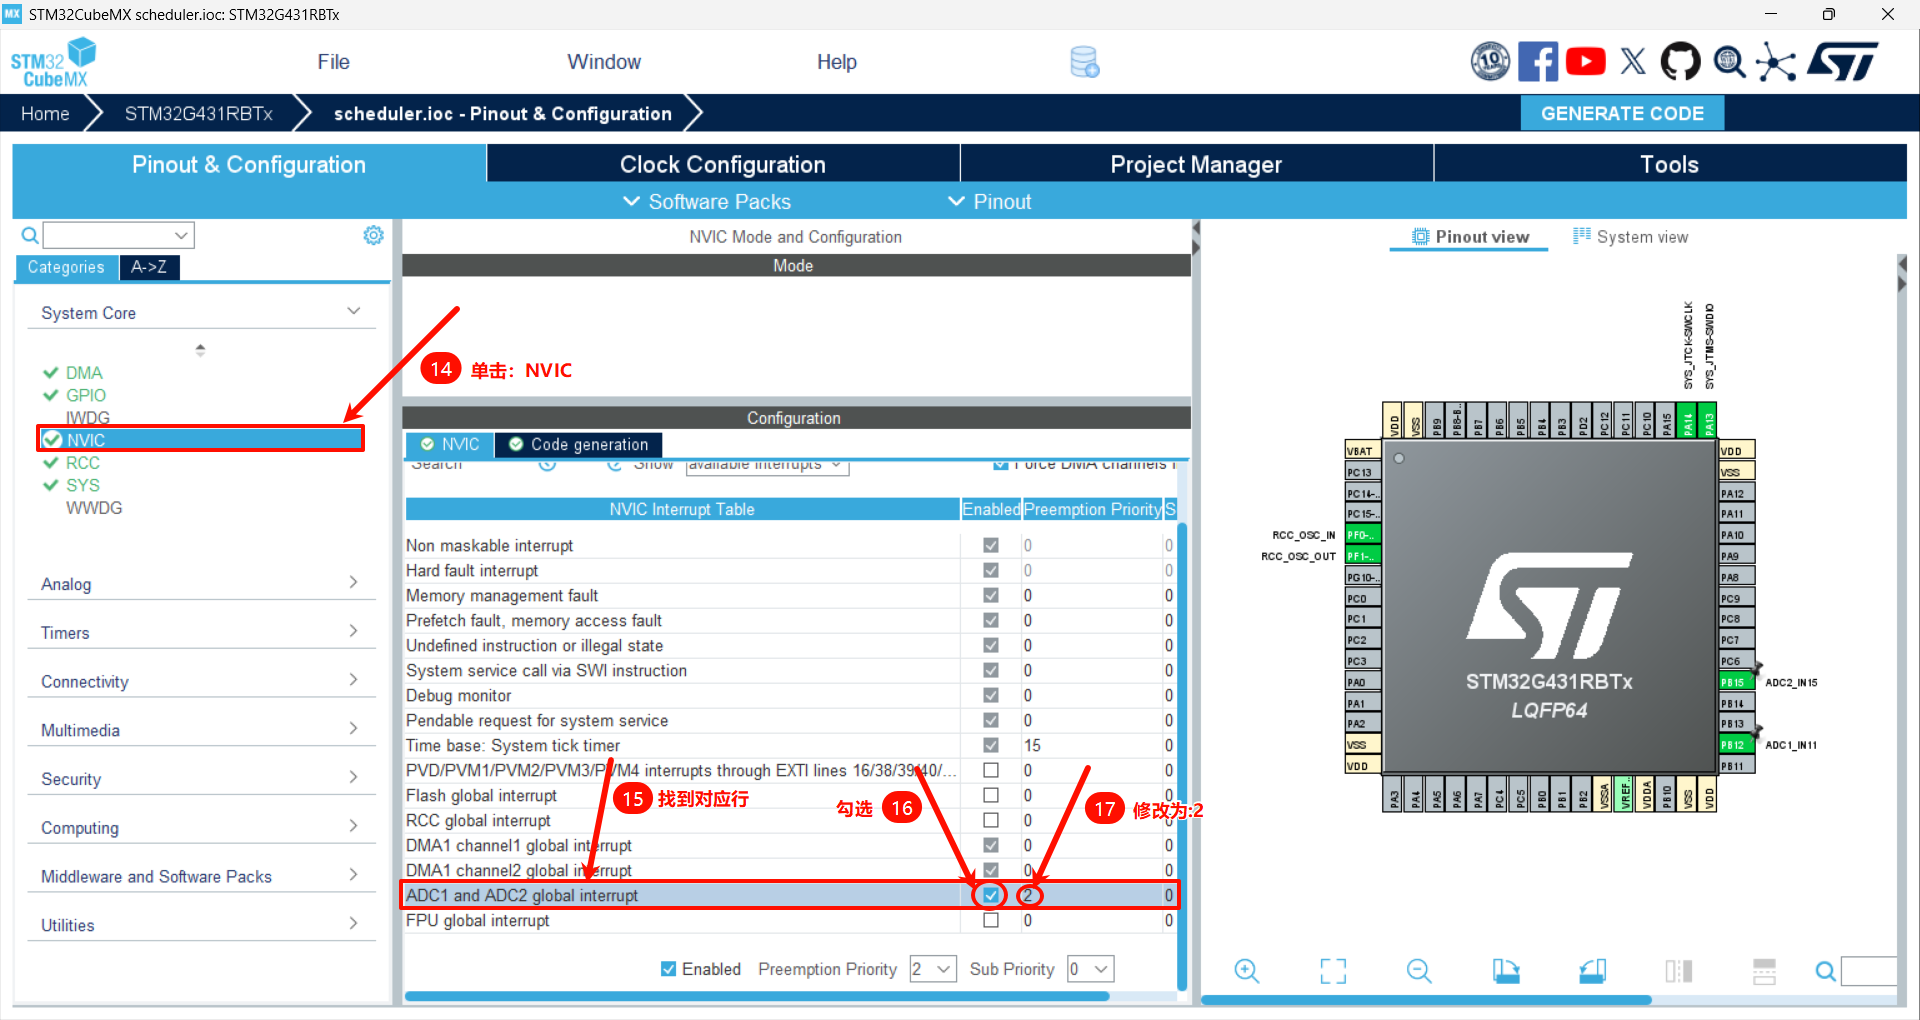Toggle ADC1 and ADC2 global interrupt checkbox
This screenshot has height=1020, width=1920.
991,895
